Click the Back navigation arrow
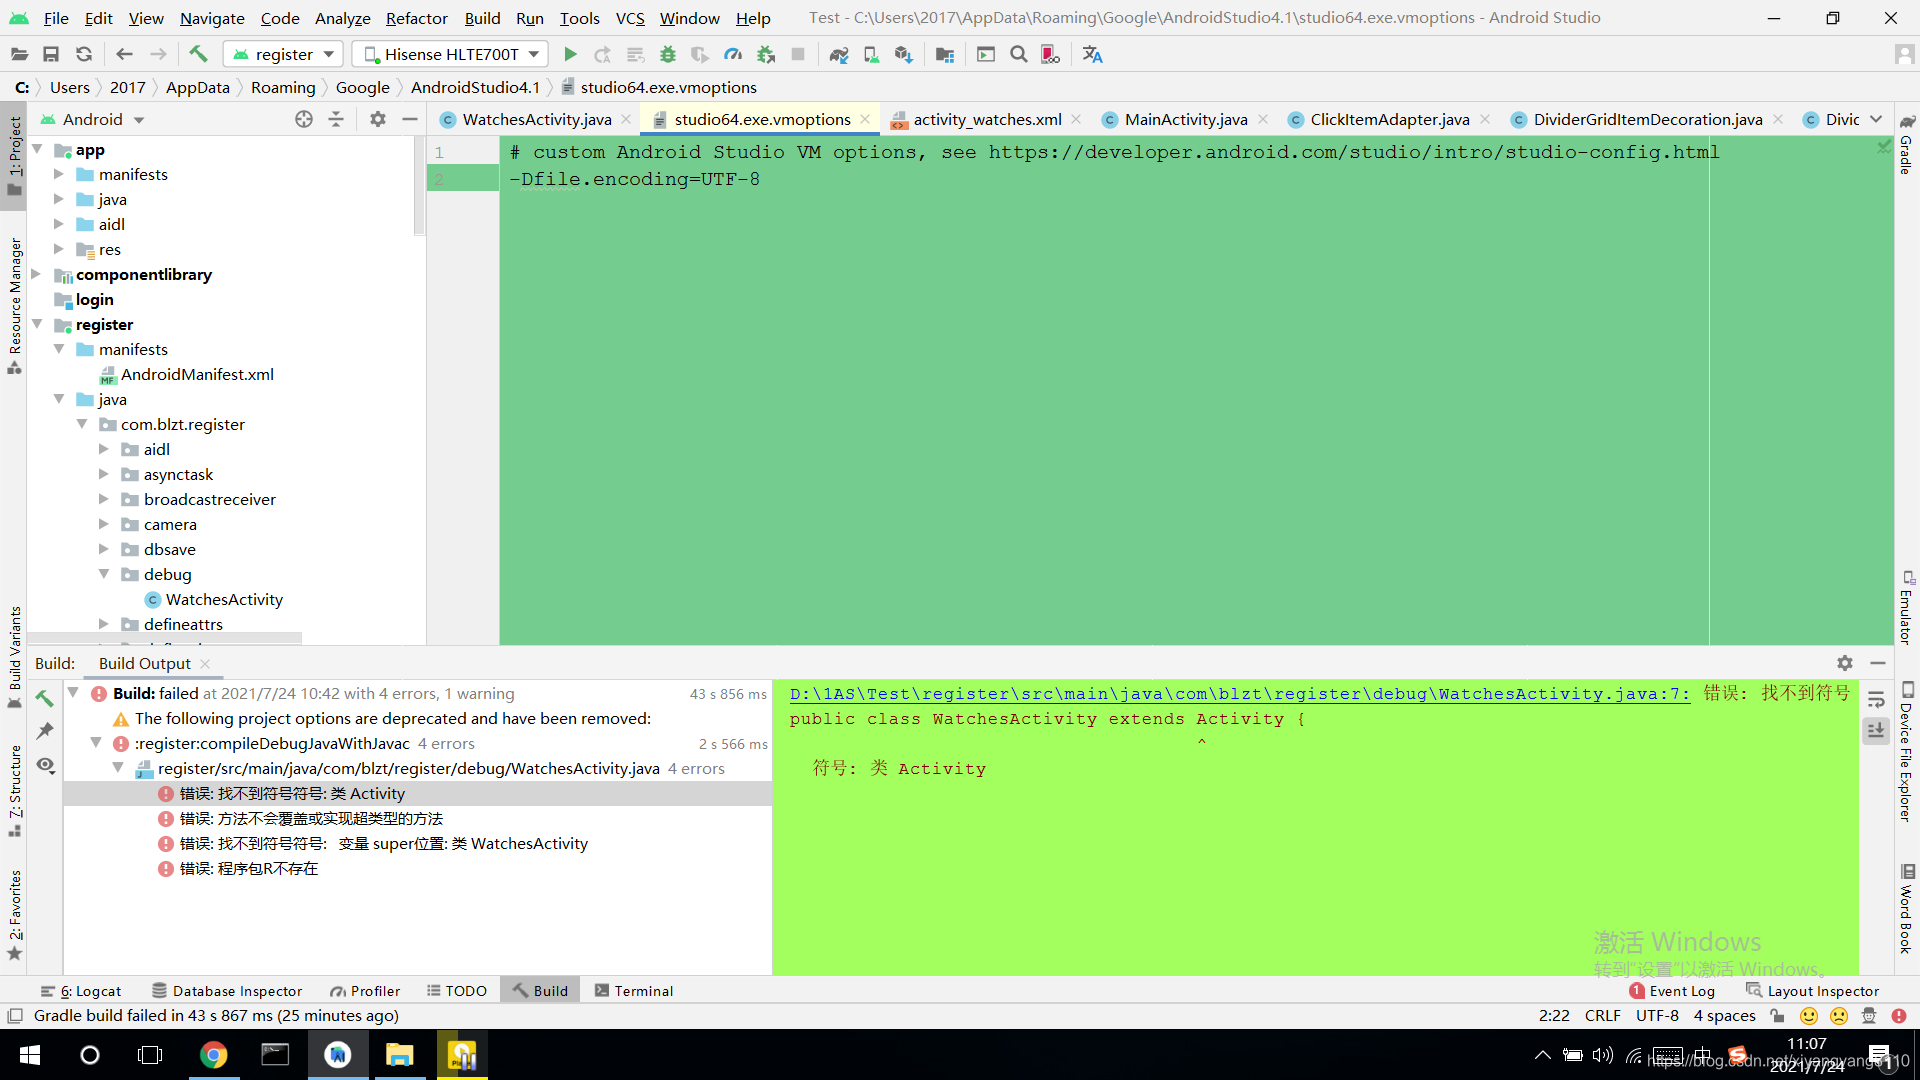Screen dimensions: 1920x1080 point(124,55)
